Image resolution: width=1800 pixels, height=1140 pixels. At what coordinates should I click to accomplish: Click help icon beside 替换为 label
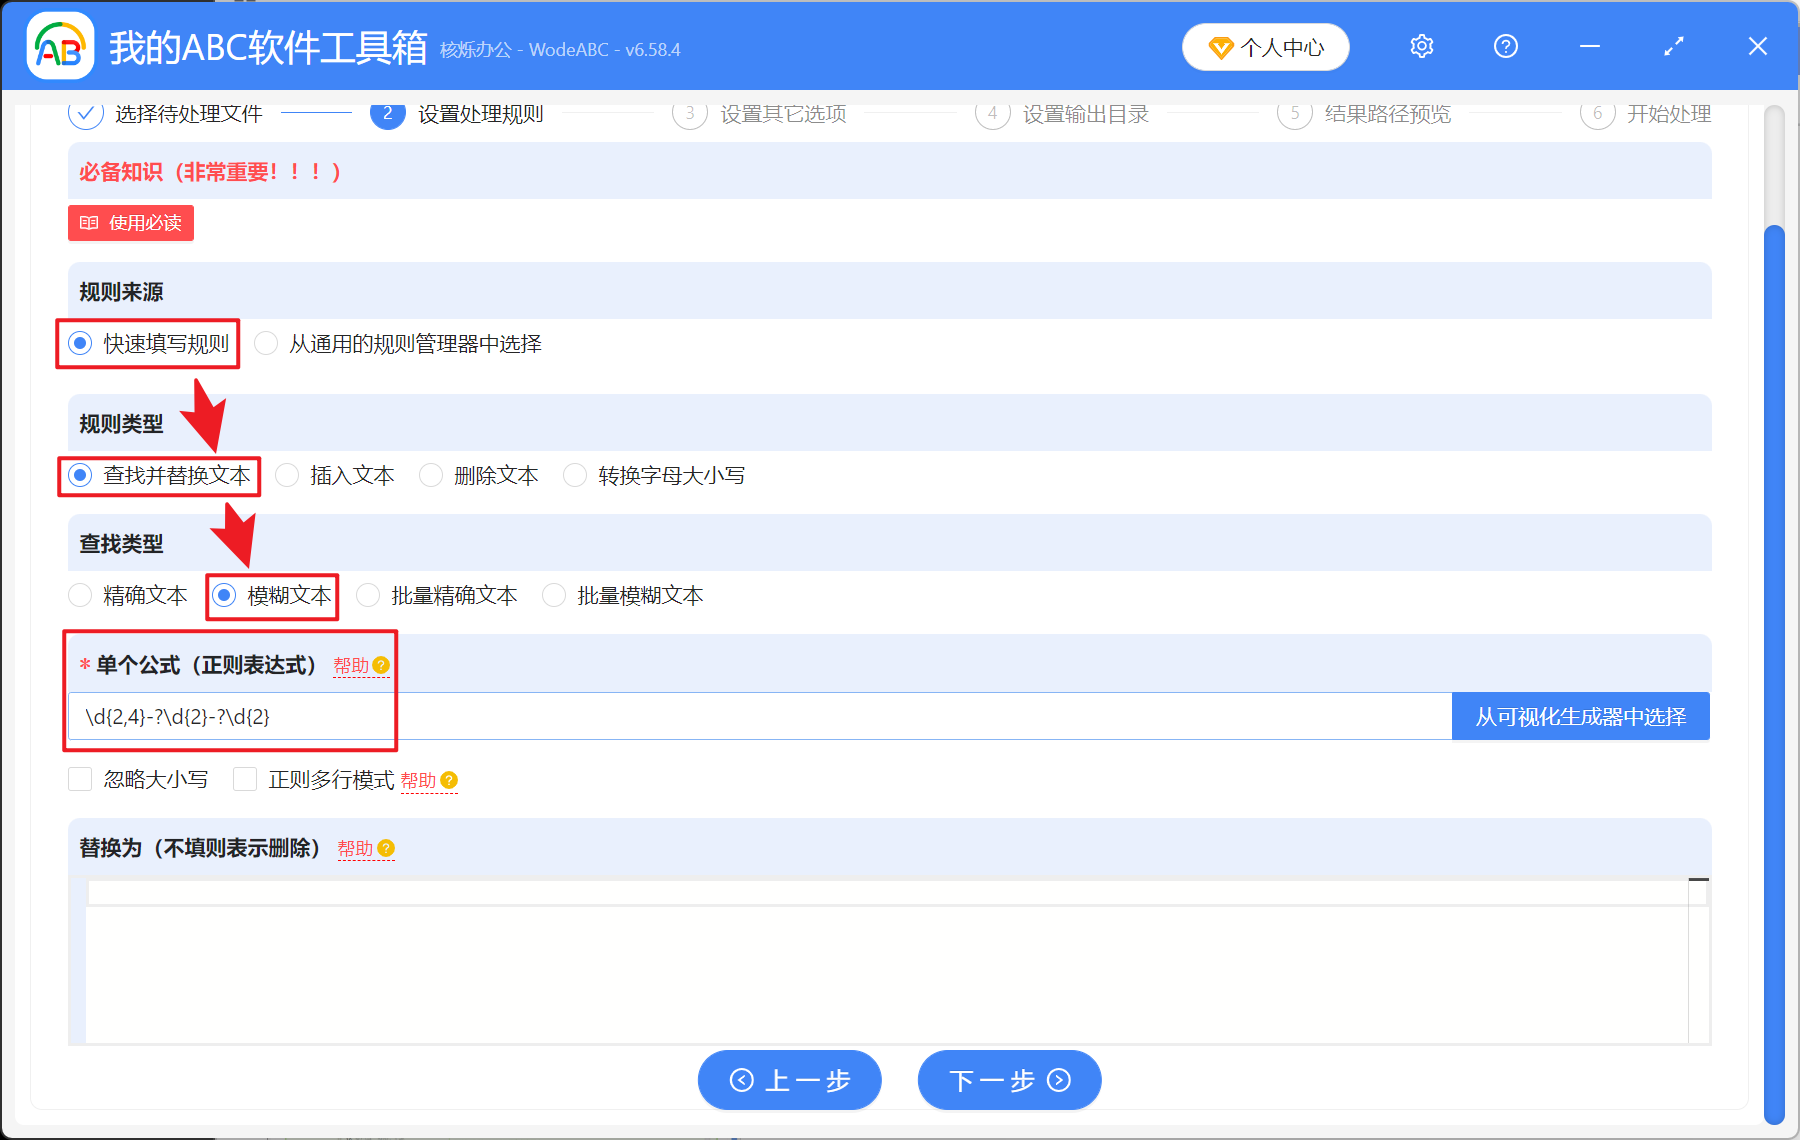386,849
